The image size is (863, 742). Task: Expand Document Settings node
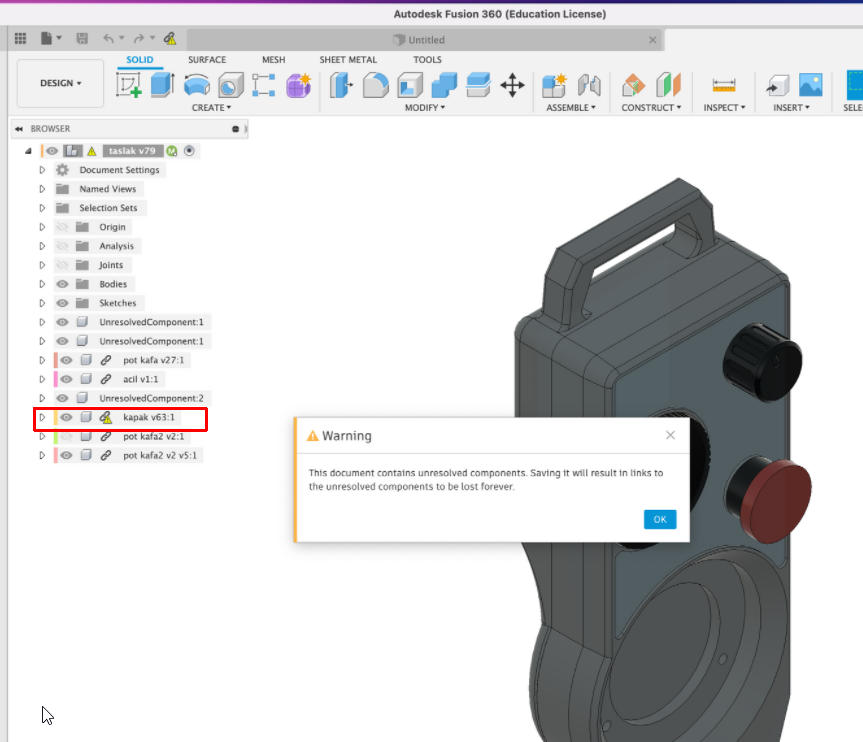(42, 170)
